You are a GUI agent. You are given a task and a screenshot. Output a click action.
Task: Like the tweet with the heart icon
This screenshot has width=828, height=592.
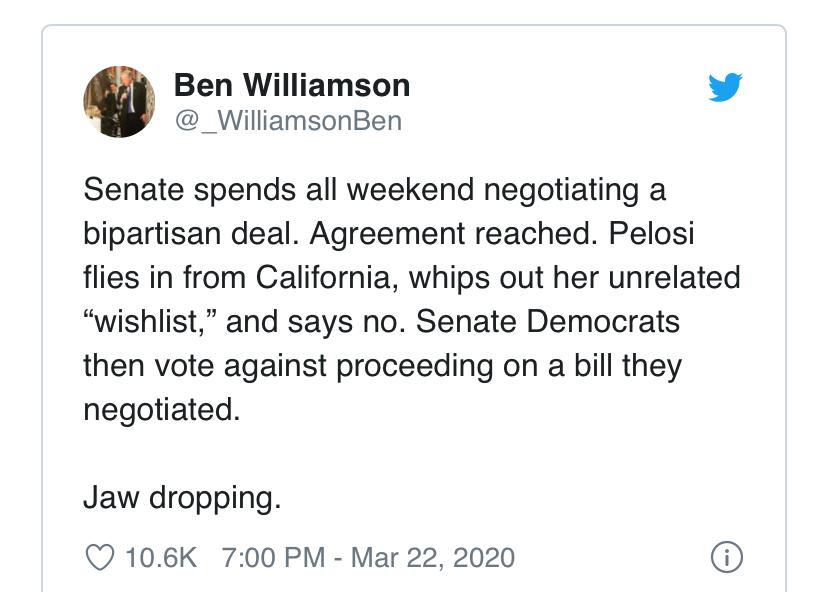99,558
